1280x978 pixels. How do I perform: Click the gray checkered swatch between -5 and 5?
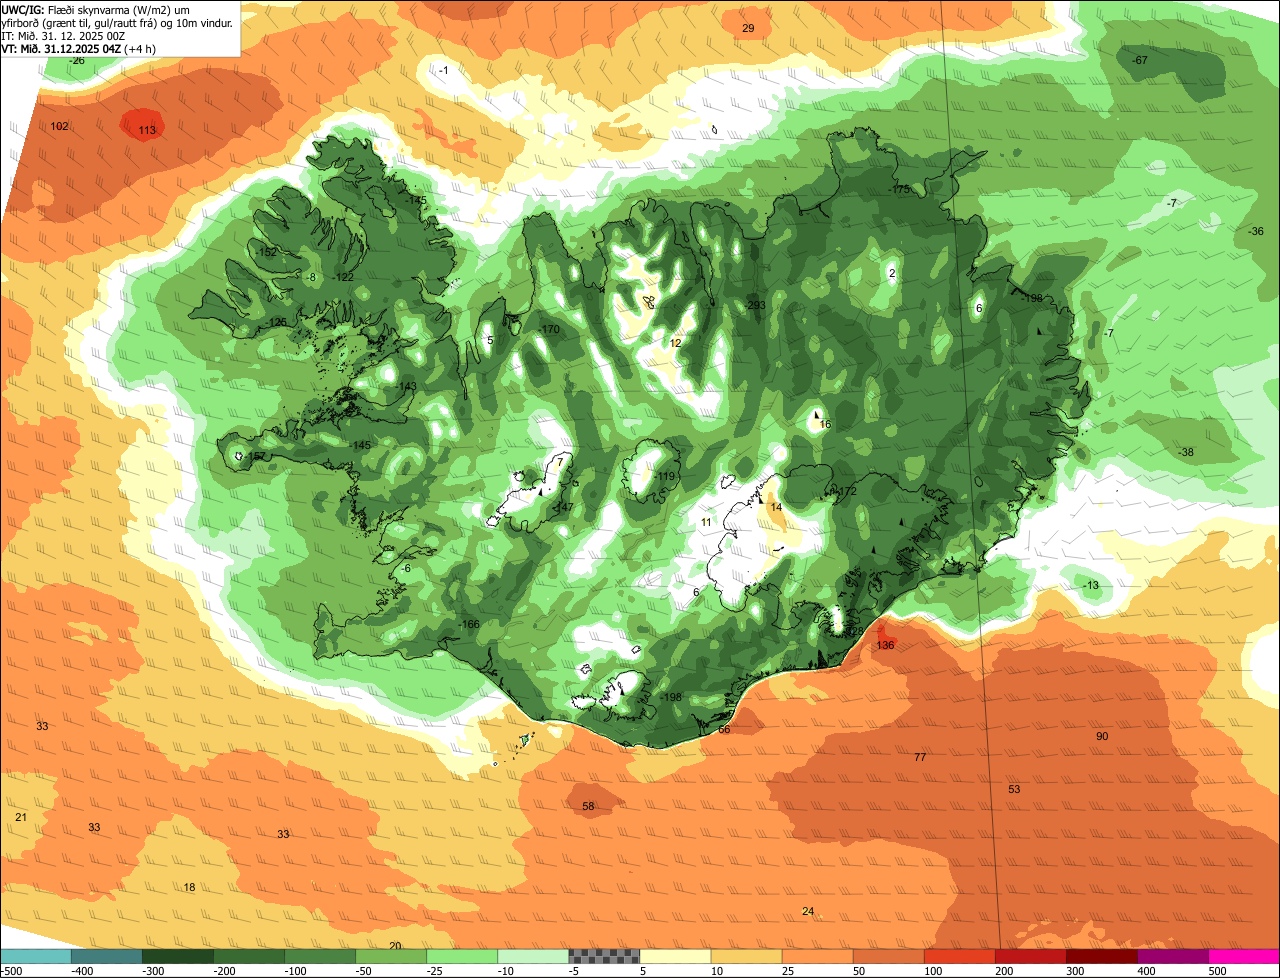pyautogui.click(x=604, y=956)
